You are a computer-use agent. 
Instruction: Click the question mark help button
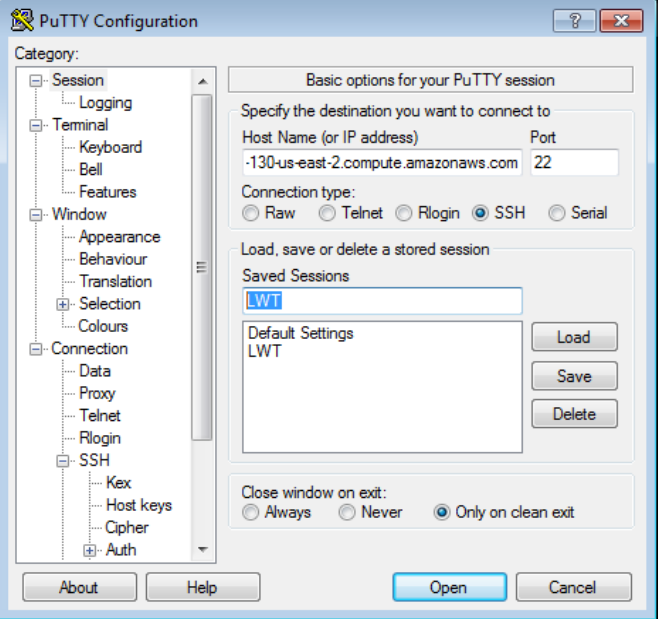click(x=574, y=20)
